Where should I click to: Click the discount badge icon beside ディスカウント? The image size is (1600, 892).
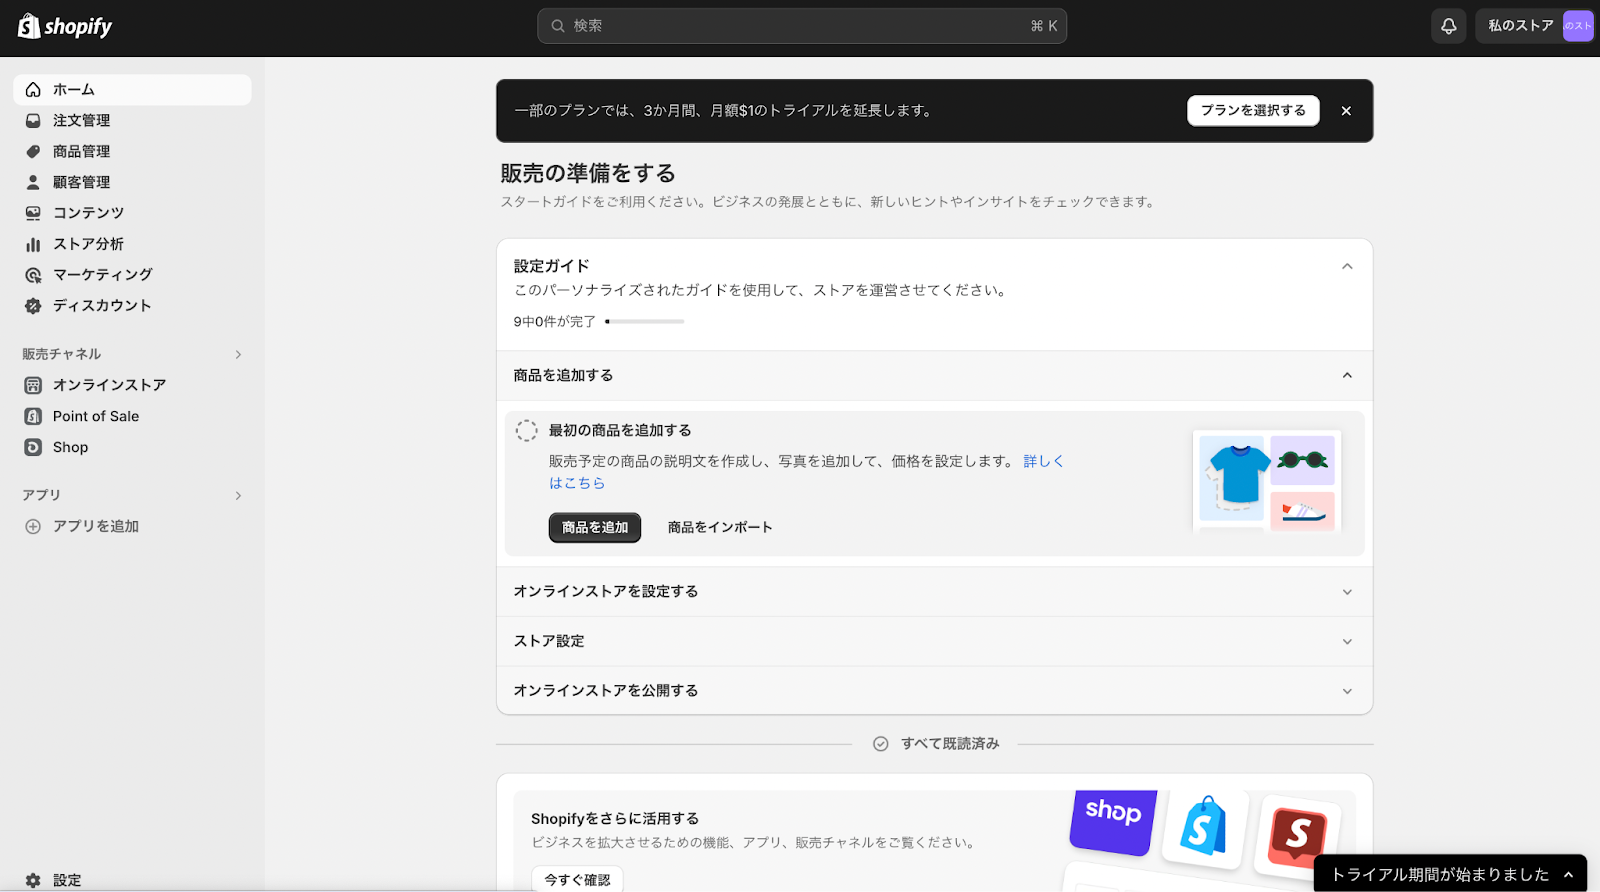[33, 306]
